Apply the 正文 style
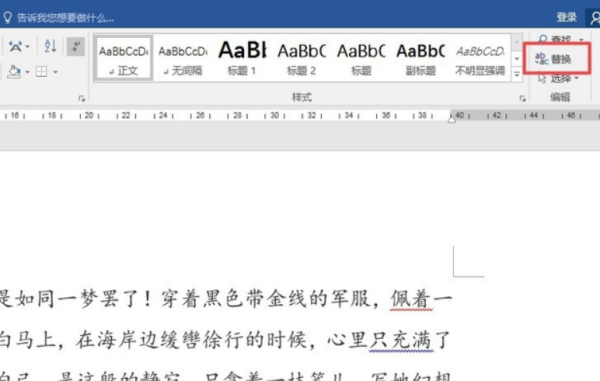Image resolution: width=600 pixels, height=381 pixels. (124, 58)
